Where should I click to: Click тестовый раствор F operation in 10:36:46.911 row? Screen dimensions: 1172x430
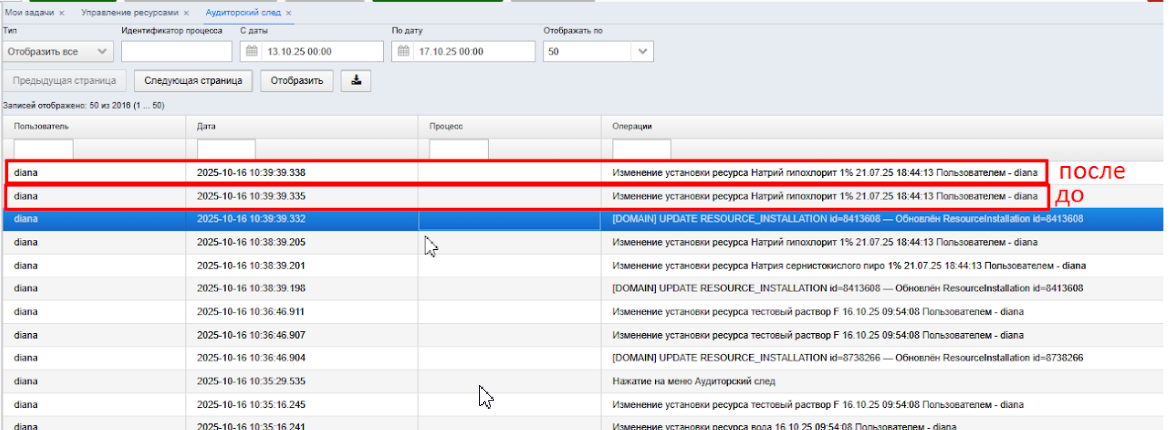click(x=818, y=312)
